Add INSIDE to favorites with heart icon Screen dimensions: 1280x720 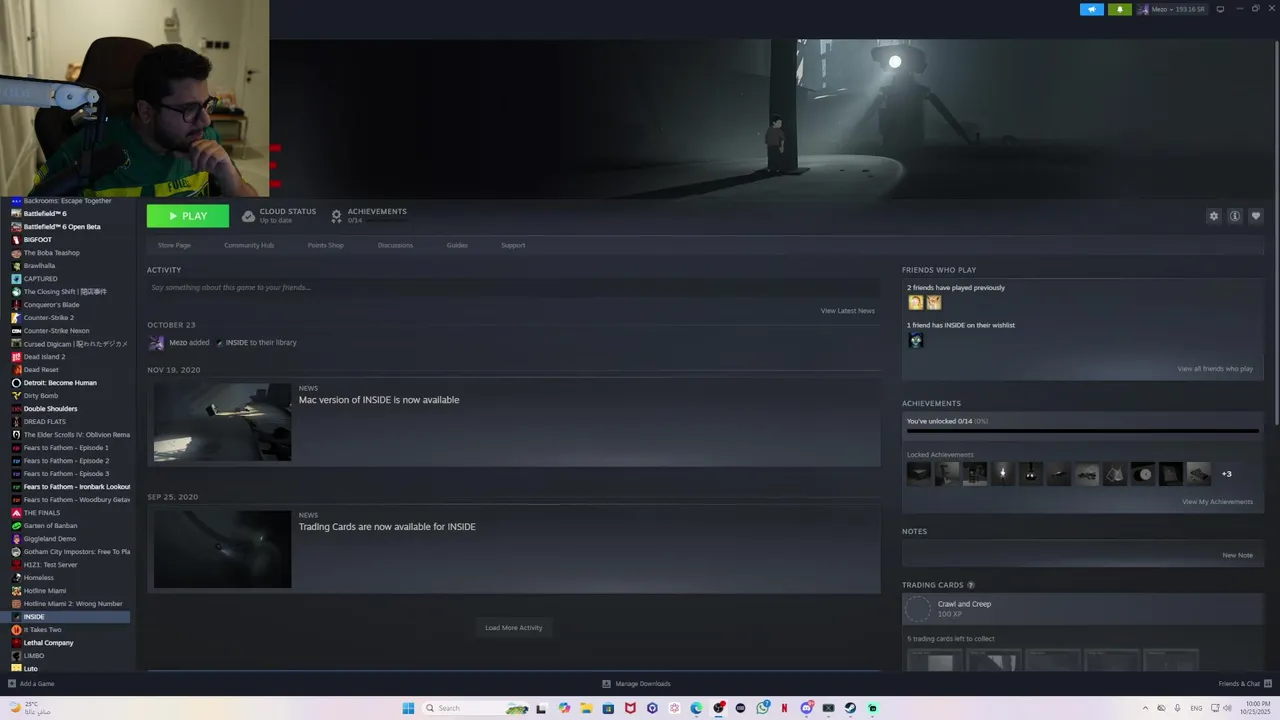pos(1256,216)
